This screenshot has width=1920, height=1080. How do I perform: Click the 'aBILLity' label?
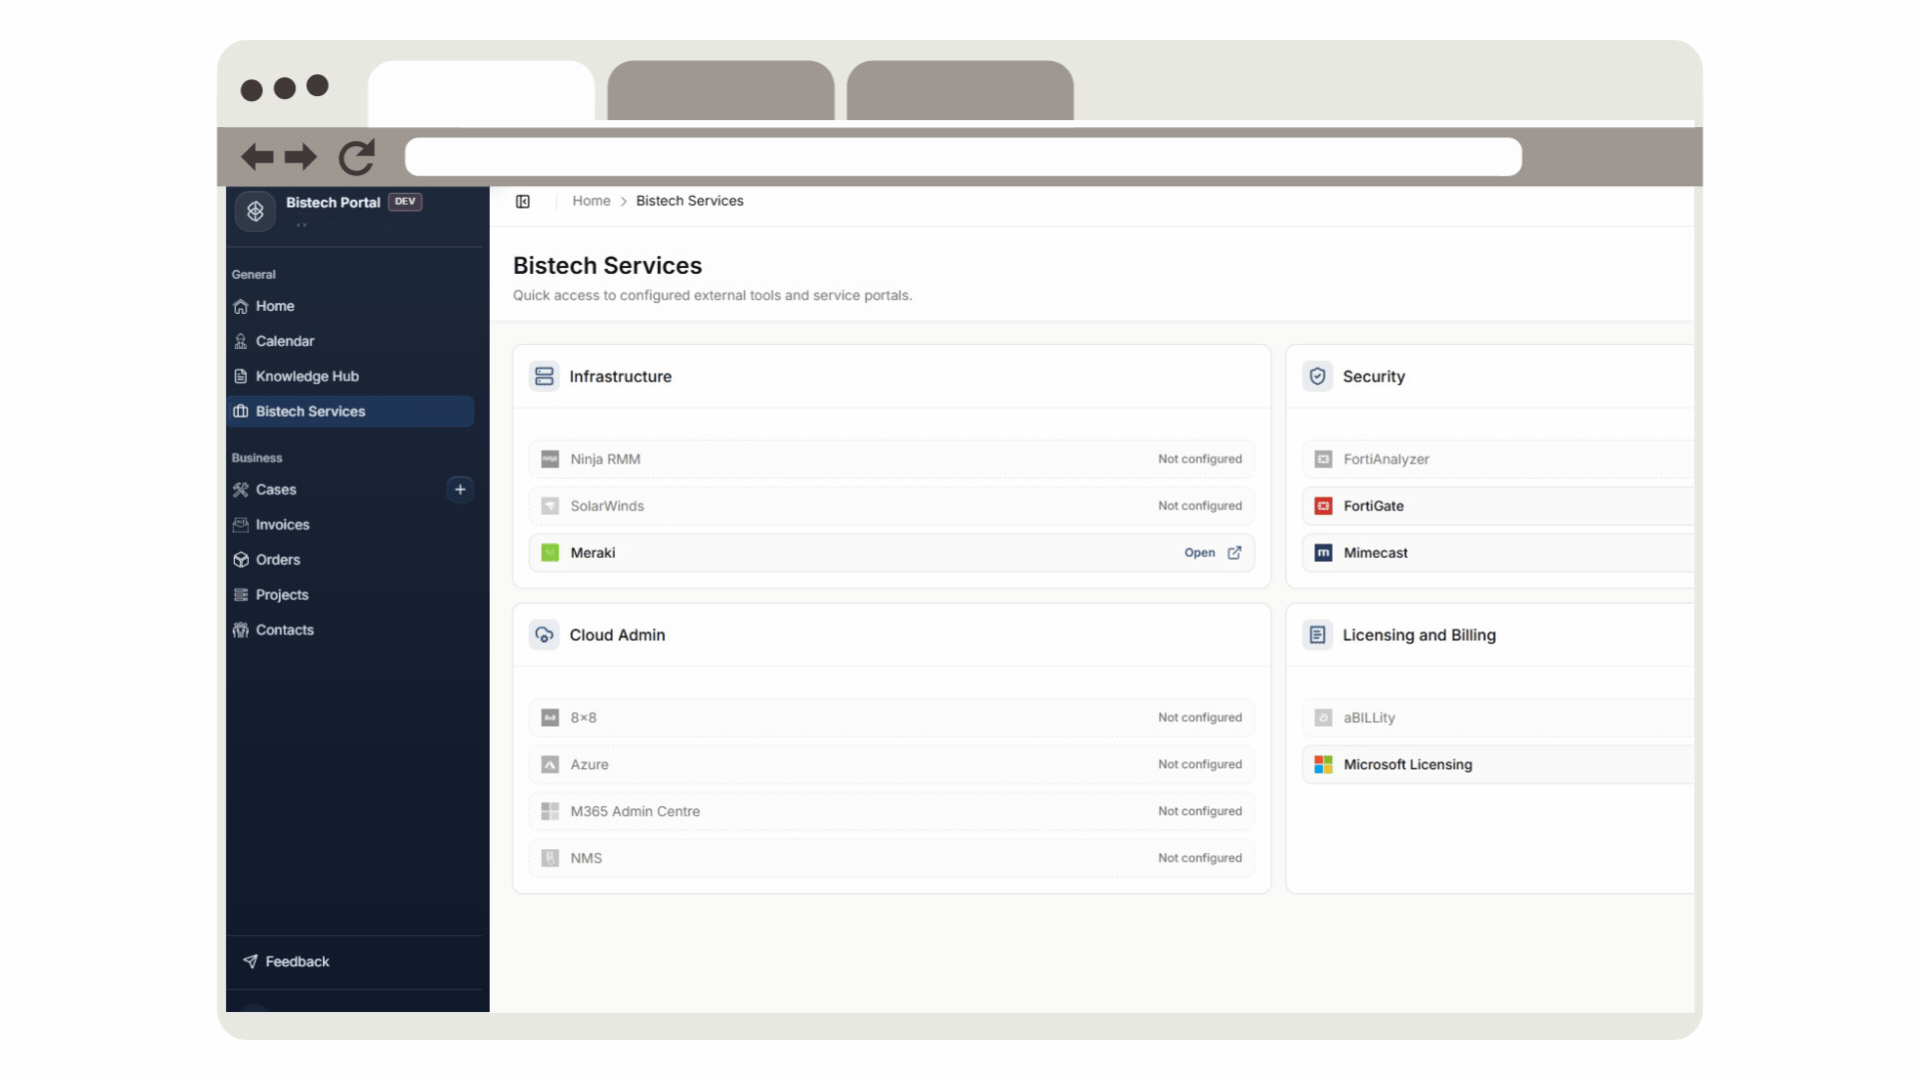[x=1369, y=717]
